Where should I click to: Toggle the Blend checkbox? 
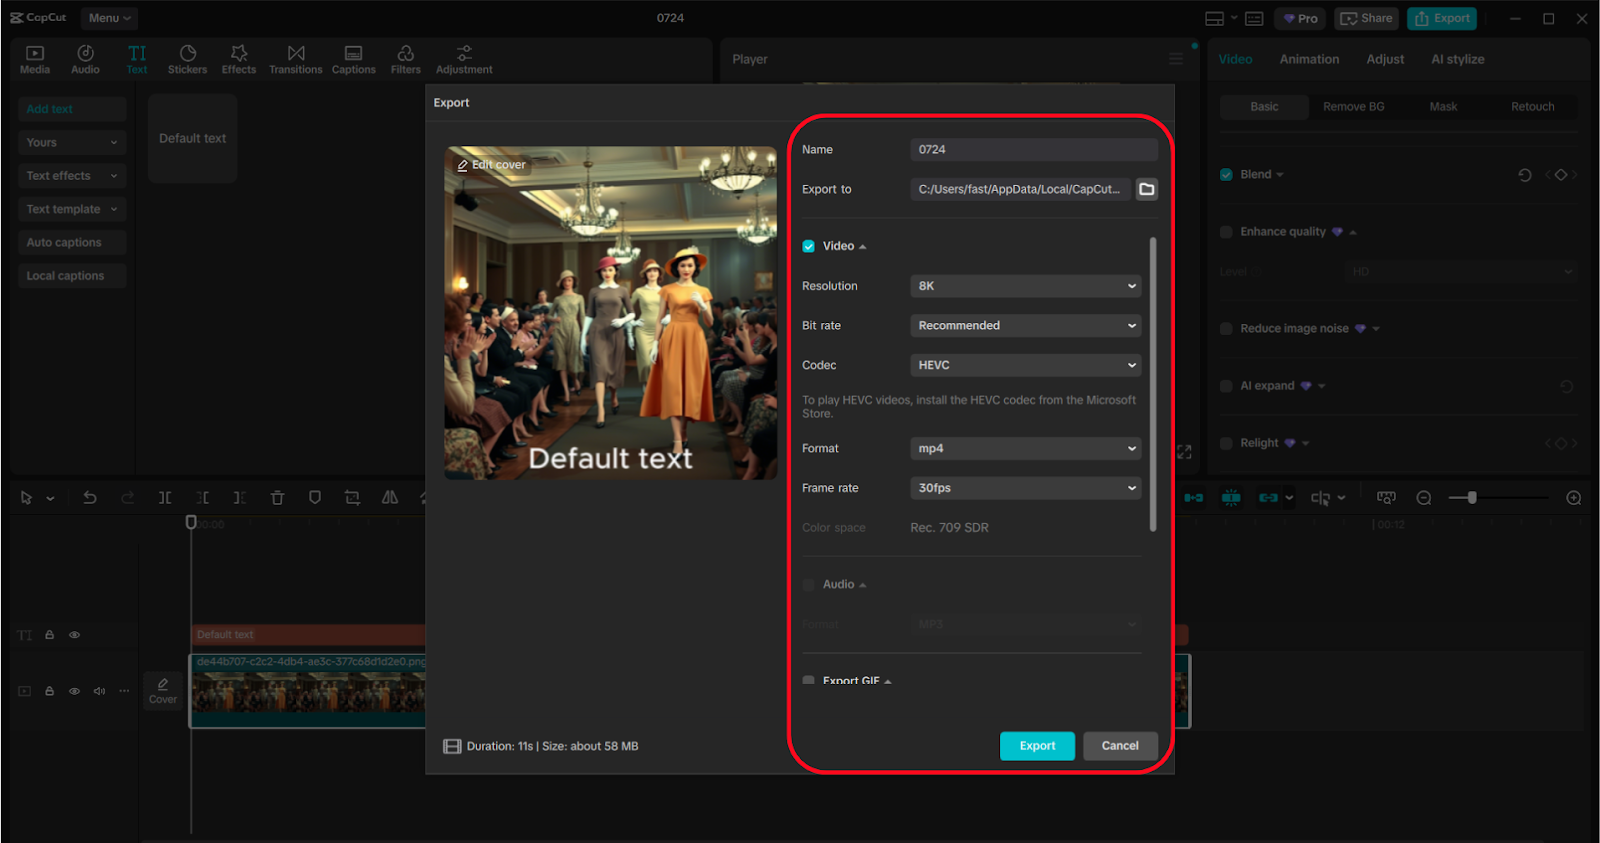(1226, 175)
